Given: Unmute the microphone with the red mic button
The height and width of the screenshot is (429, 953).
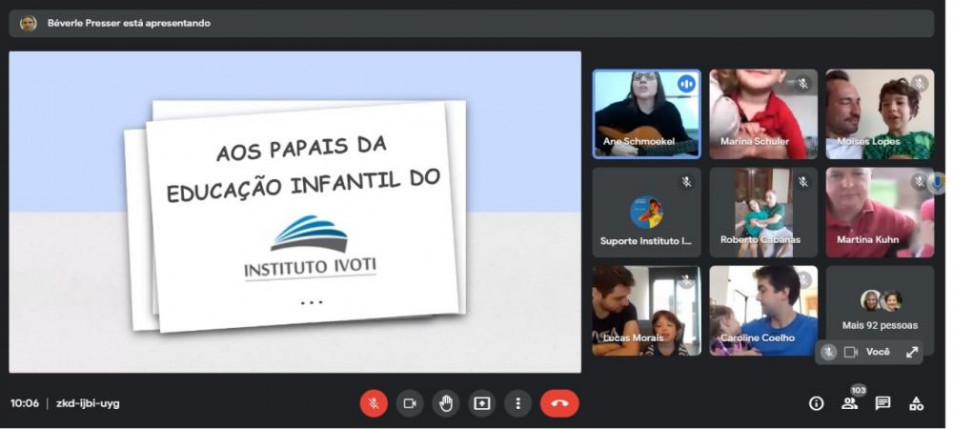Looking at the screenshot, I should pos(373,403).
